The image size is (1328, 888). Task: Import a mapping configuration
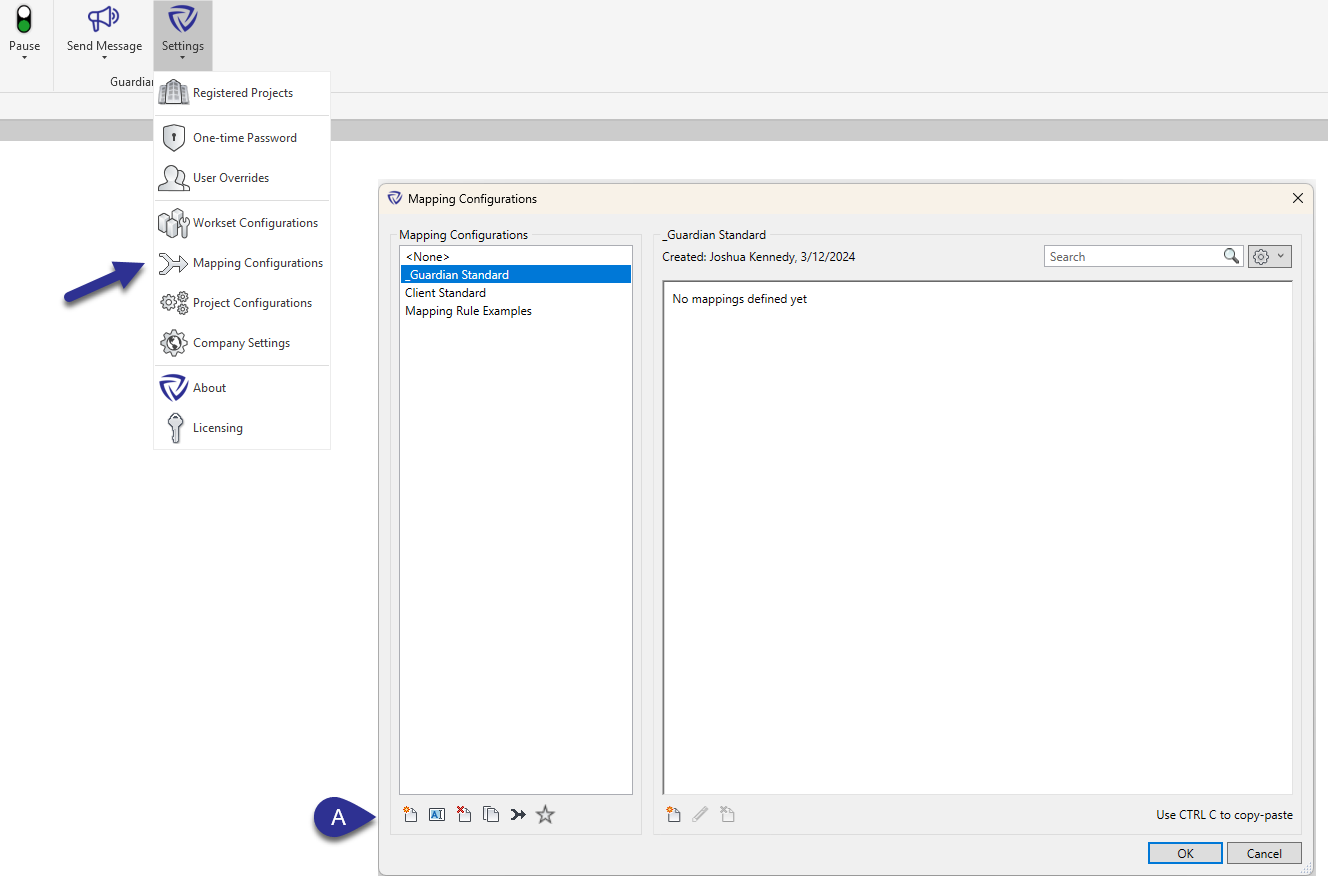[518, 814]
